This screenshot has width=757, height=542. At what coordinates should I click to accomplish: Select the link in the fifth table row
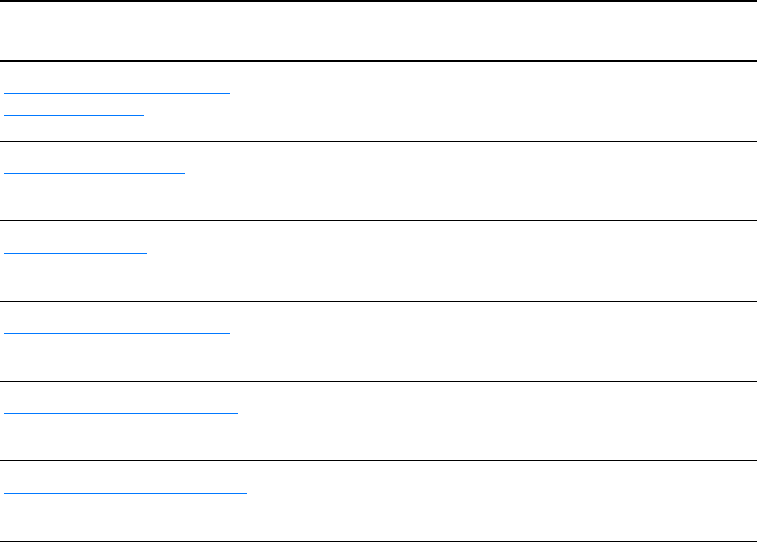121,411
